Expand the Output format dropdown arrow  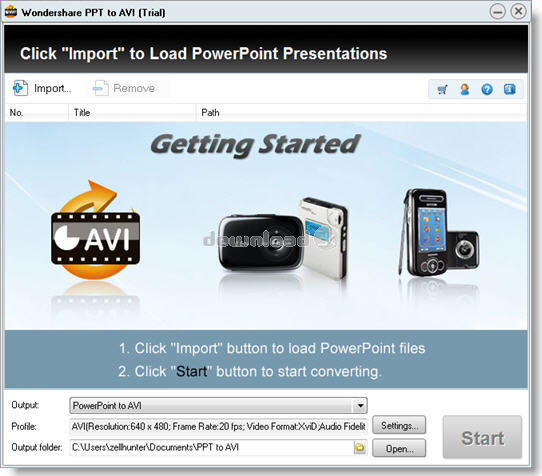coord(360,405)
